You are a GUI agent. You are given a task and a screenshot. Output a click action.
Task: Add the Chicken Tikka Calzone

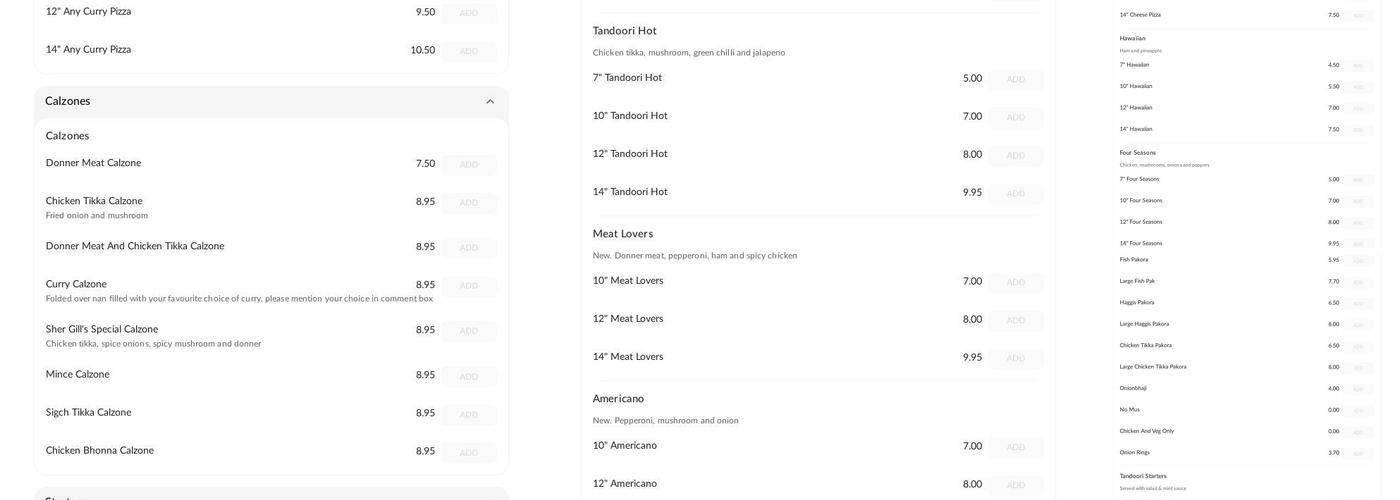point(468,203)
